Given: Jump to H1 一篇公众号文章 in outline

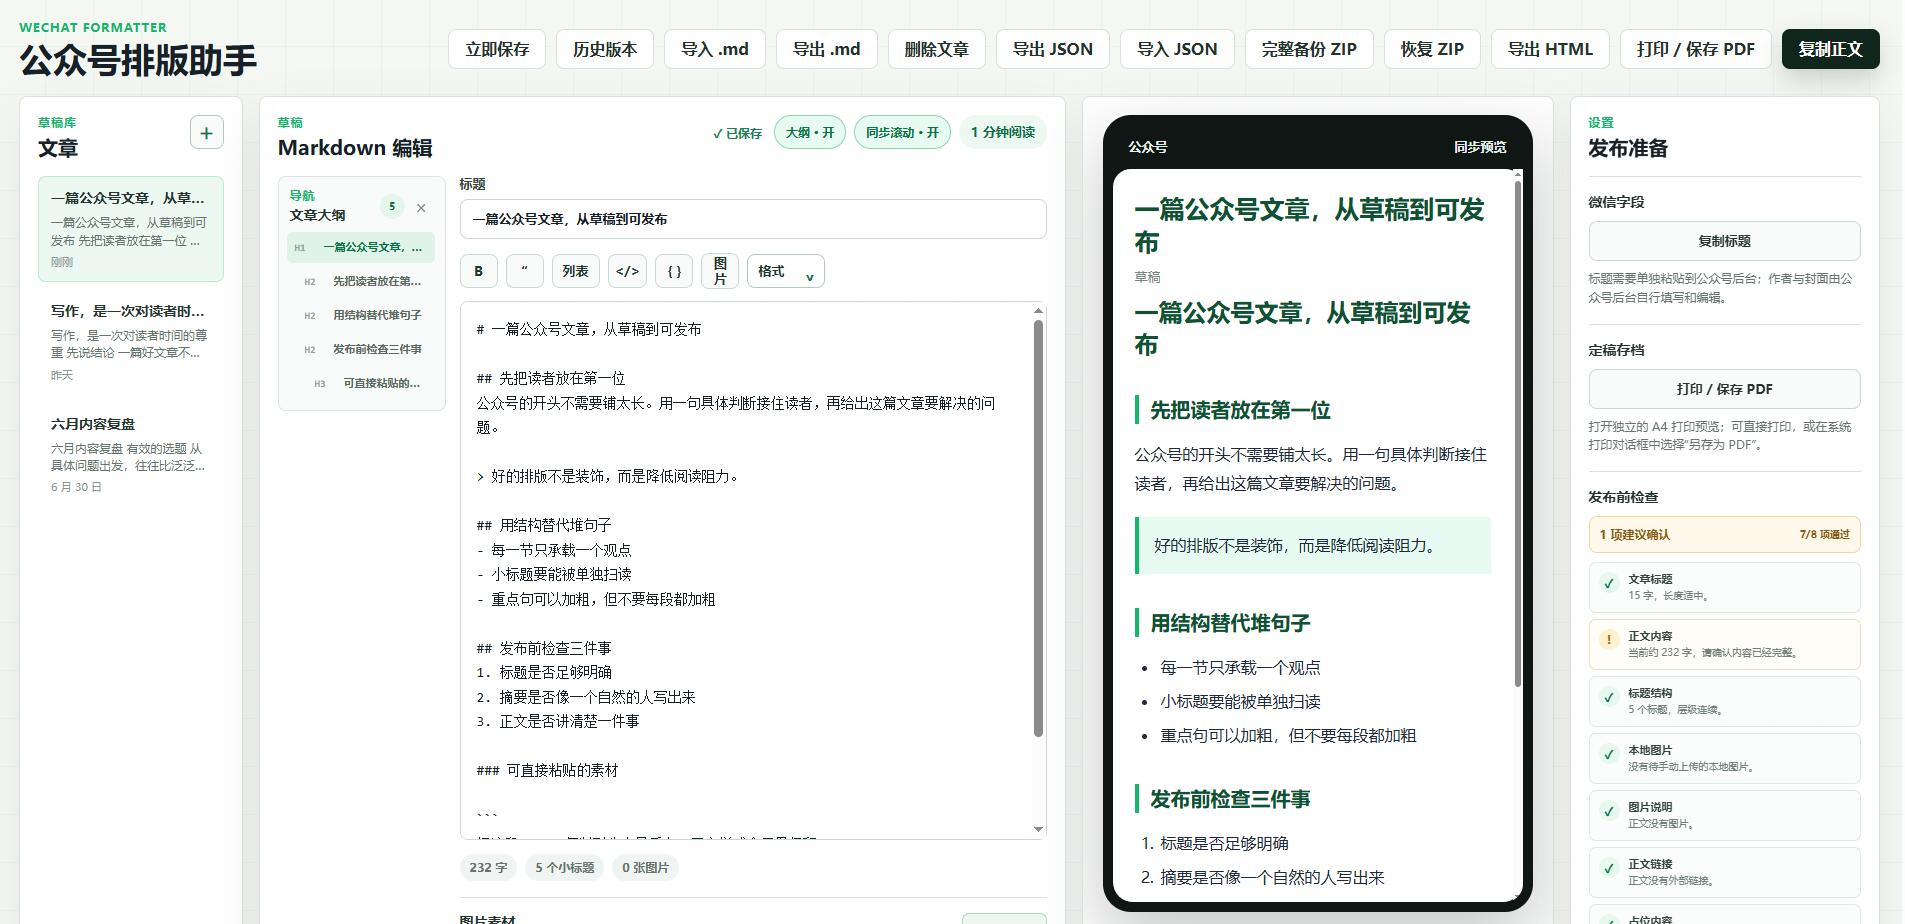Looking at the screenshot, I should [361, 247].
